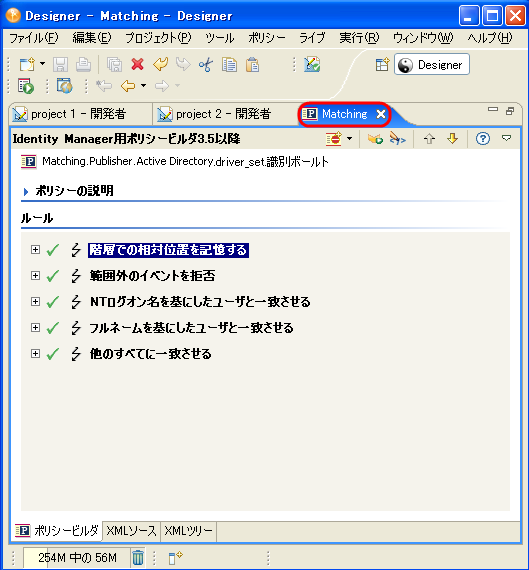Click the fast view icon in status bar
This screenshot has width=529, height=570.
pos(175,557)
